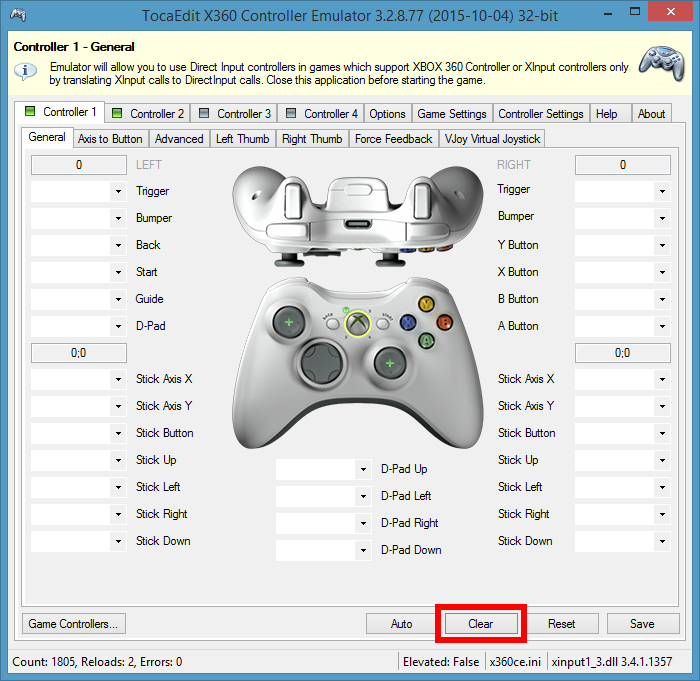
Task: Click the Game Controllers... button
Action: (x=74, y=623)
